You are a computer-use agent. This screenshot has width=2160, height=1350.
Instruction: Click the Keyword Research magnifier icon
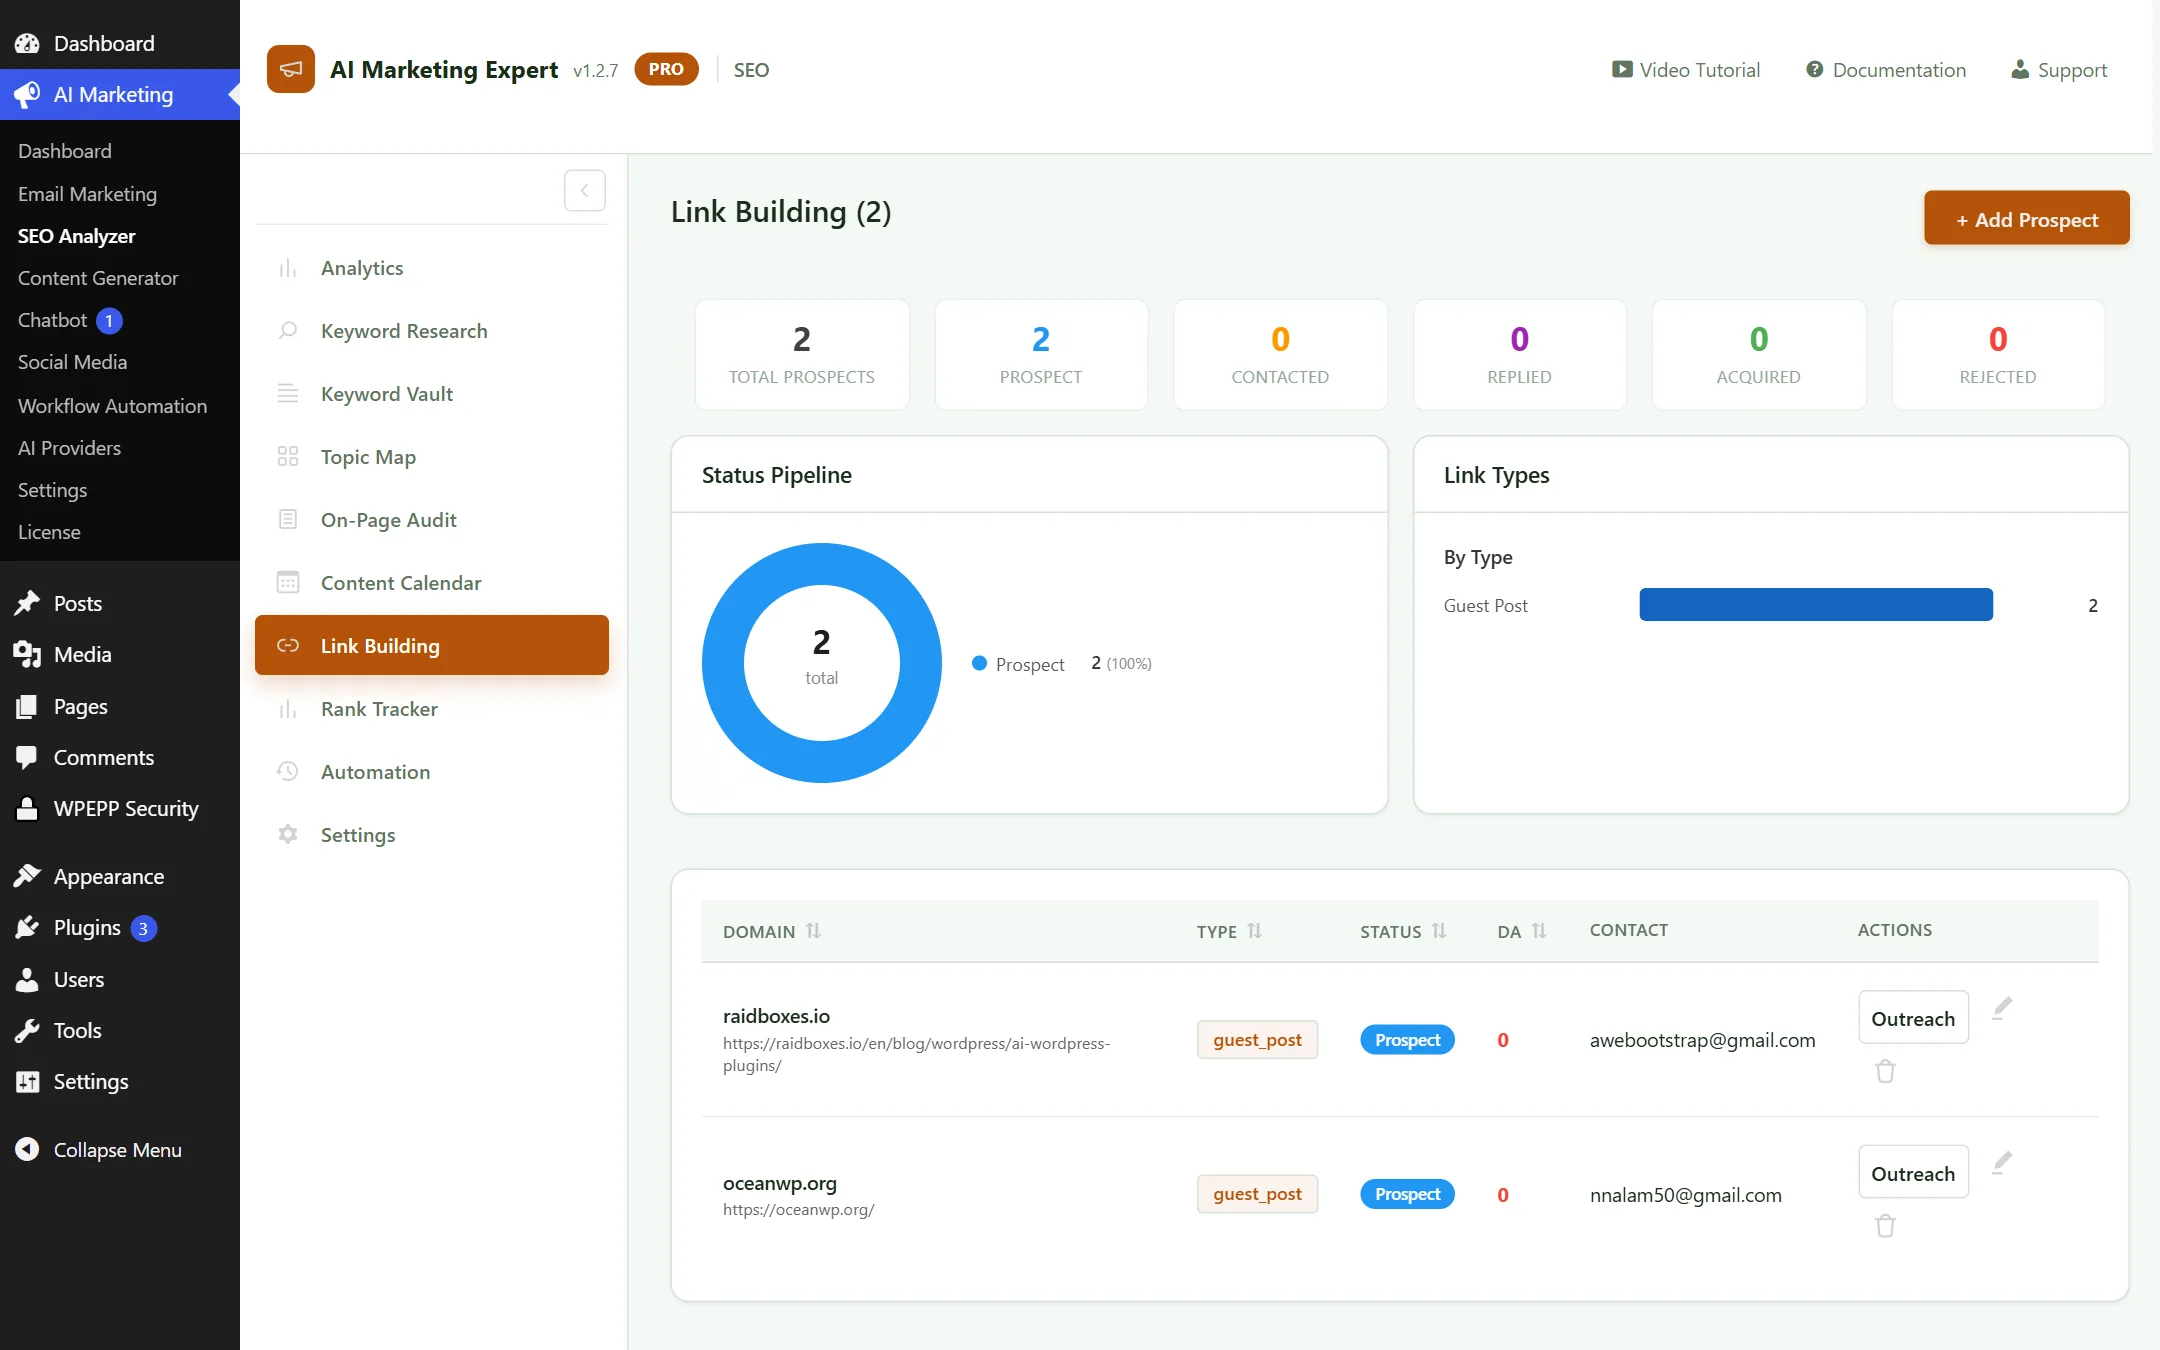[288, 331]
